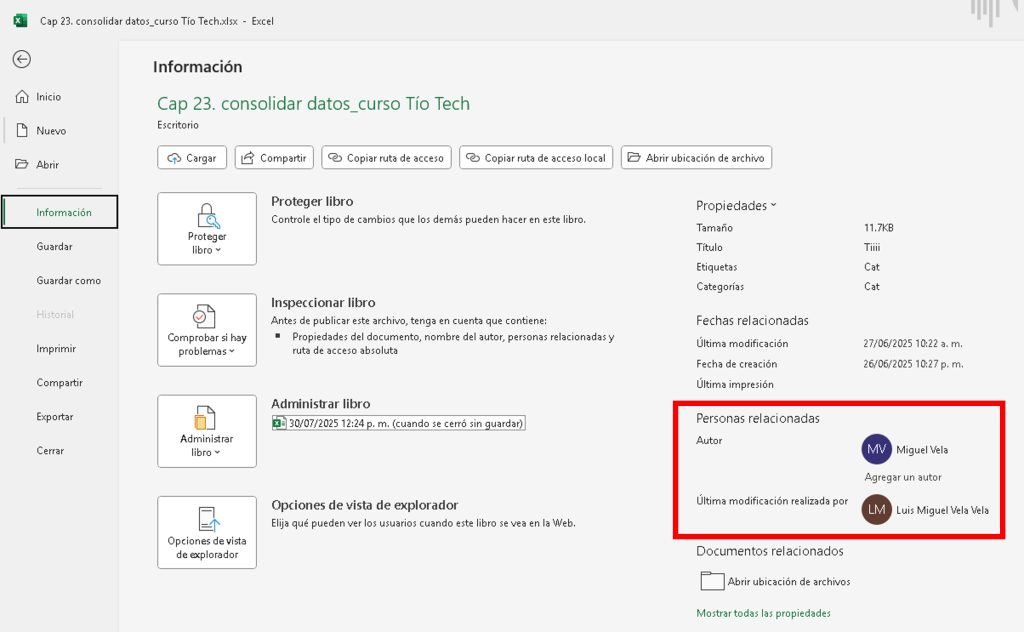Screen dimensions: 1024x632
Task: Expand the Administrar libro dropdown
Action: point(207,431)
